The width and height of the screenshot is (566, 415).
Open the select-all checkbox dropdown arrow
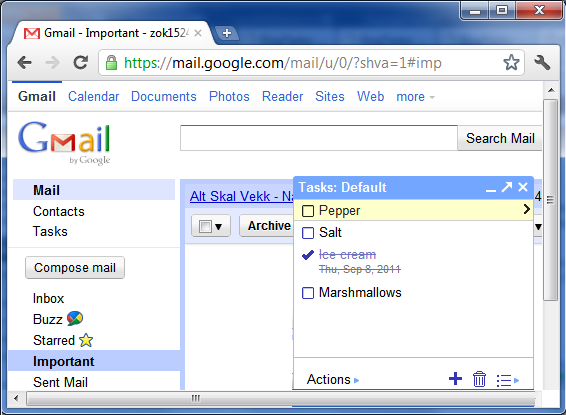[218, 227]
